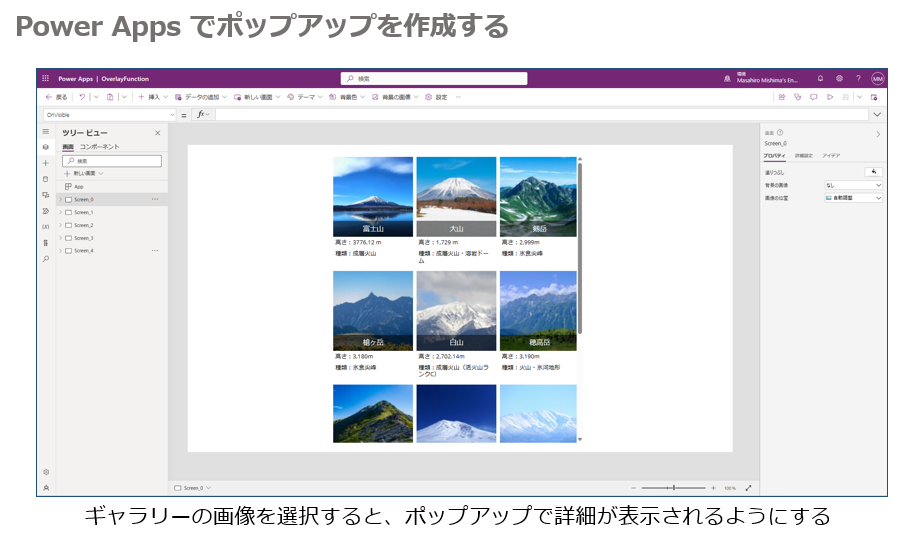Open the MM account avatar
This screenshot has height=544, width=921.
click(x=878, y=78)
